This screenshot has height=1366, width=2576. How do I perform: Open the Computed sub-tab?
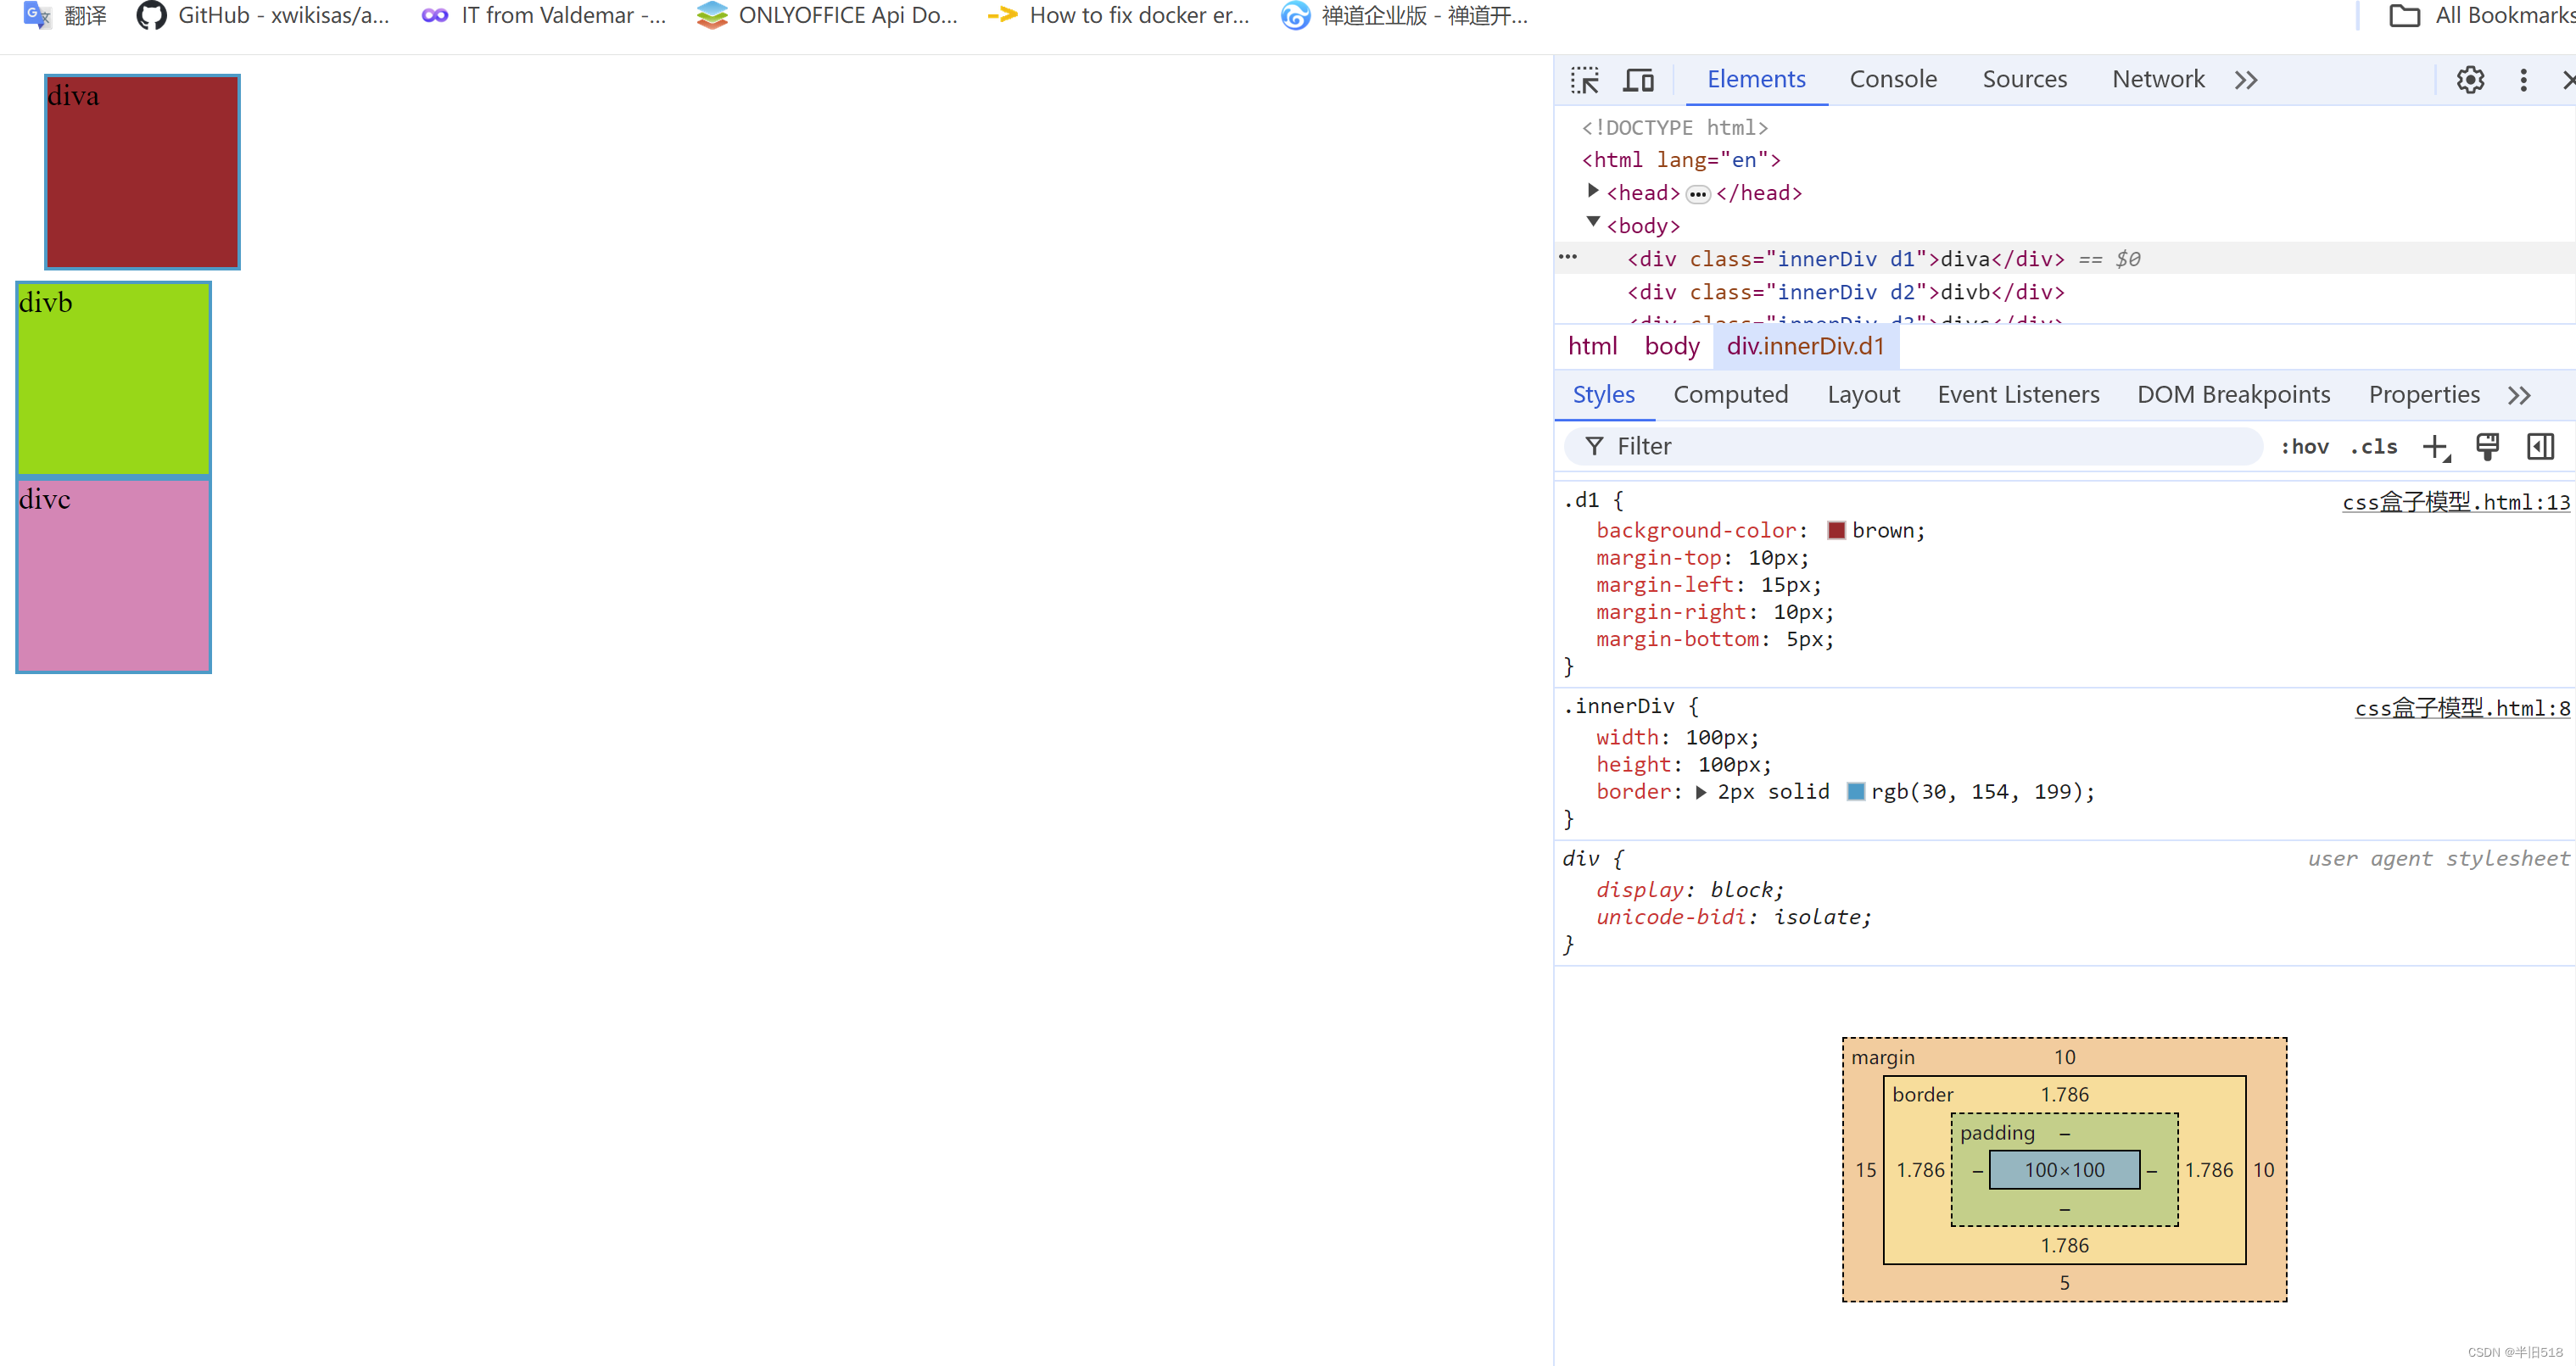point(1731,394)
